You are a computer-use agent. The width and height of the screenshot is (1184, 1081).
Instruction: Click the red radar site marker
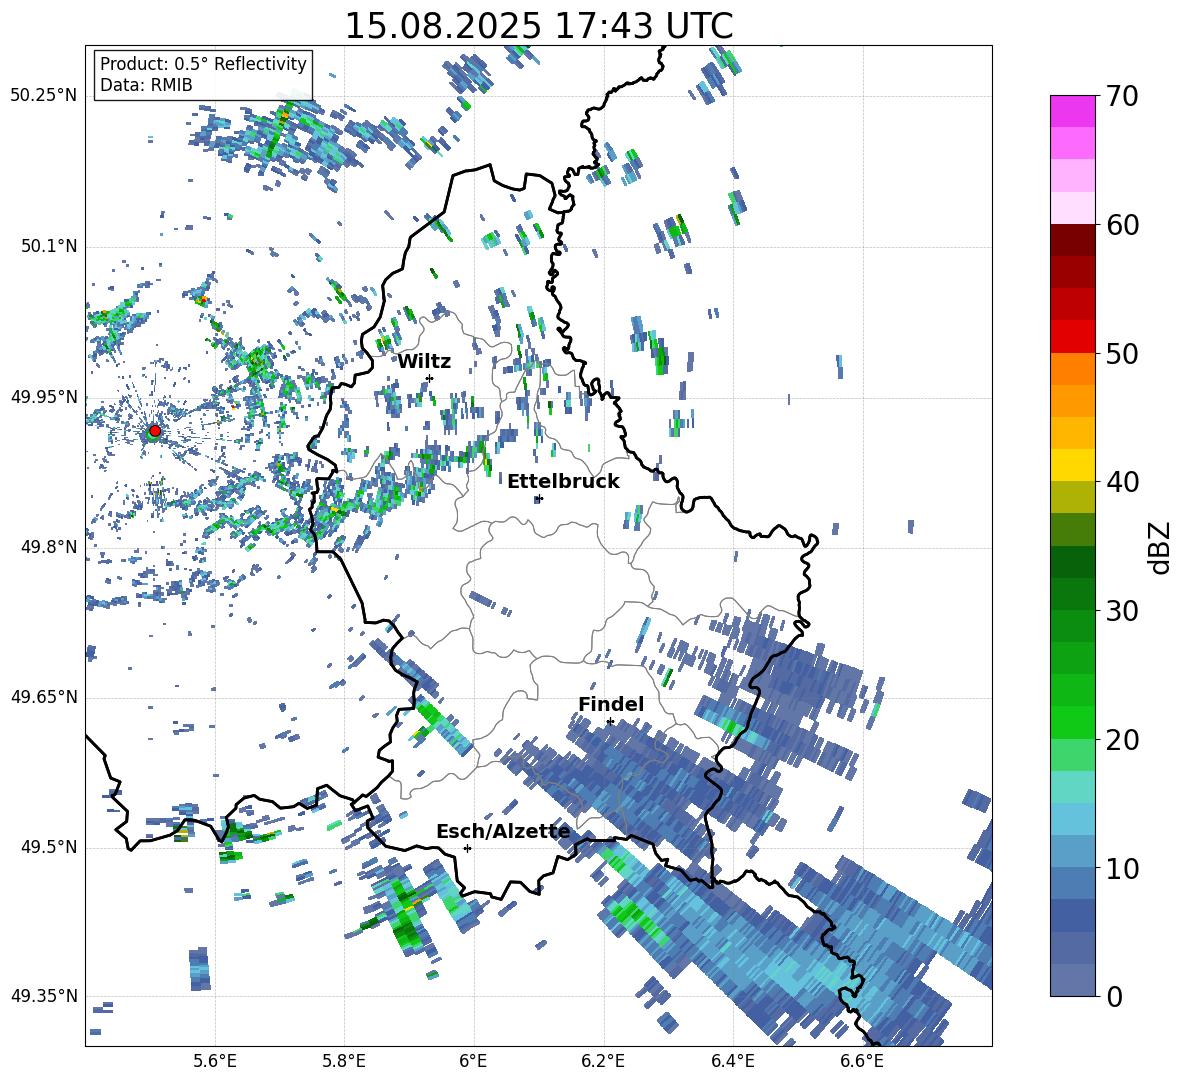point(155,430)
